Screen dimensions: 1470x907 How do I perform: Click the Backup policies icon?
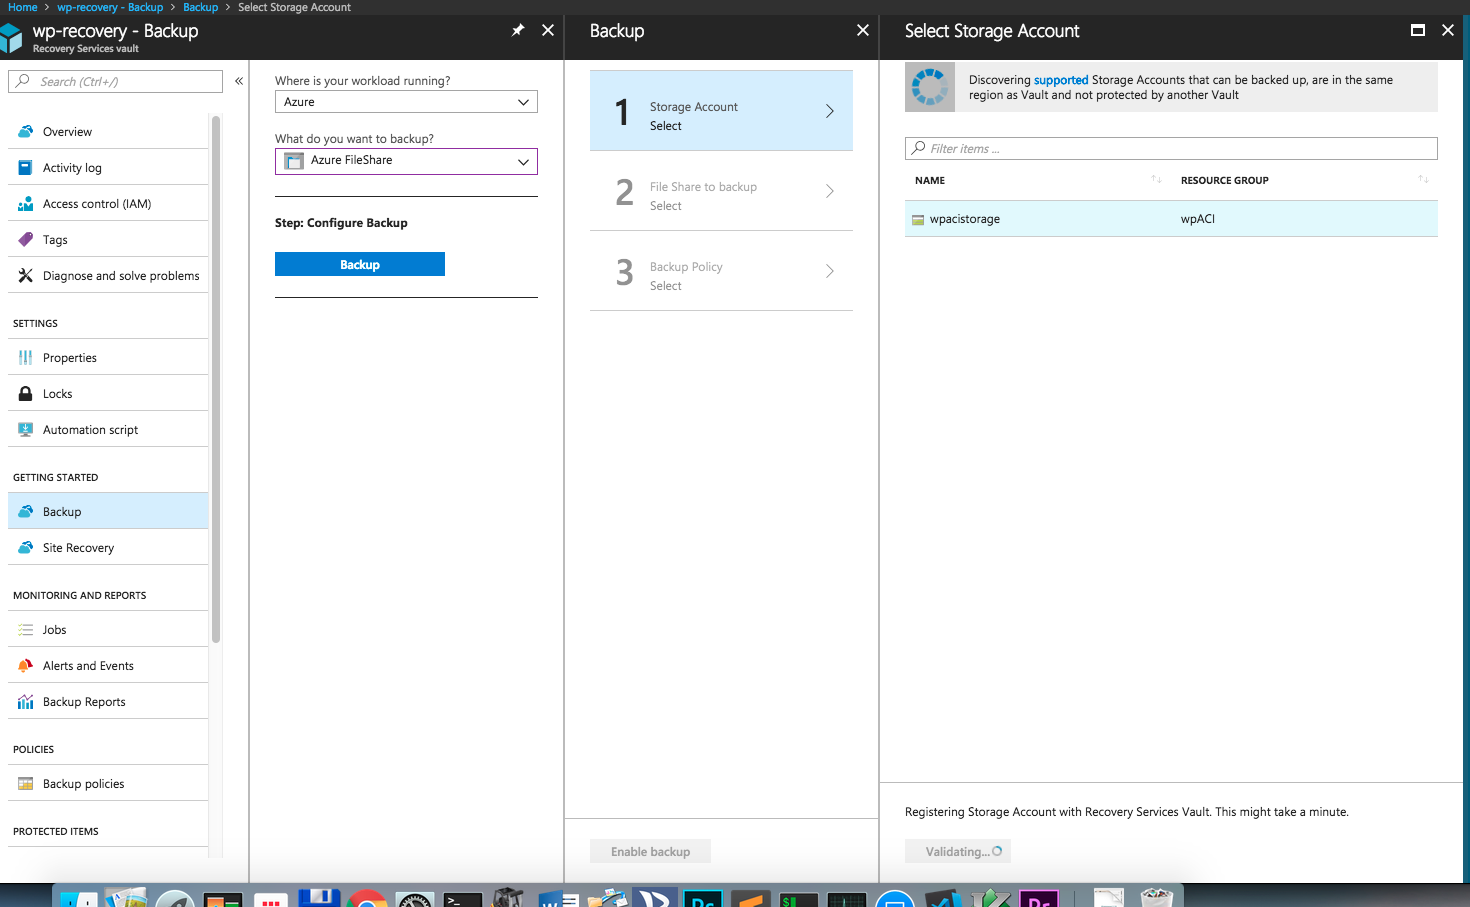(x=26, y=783)
